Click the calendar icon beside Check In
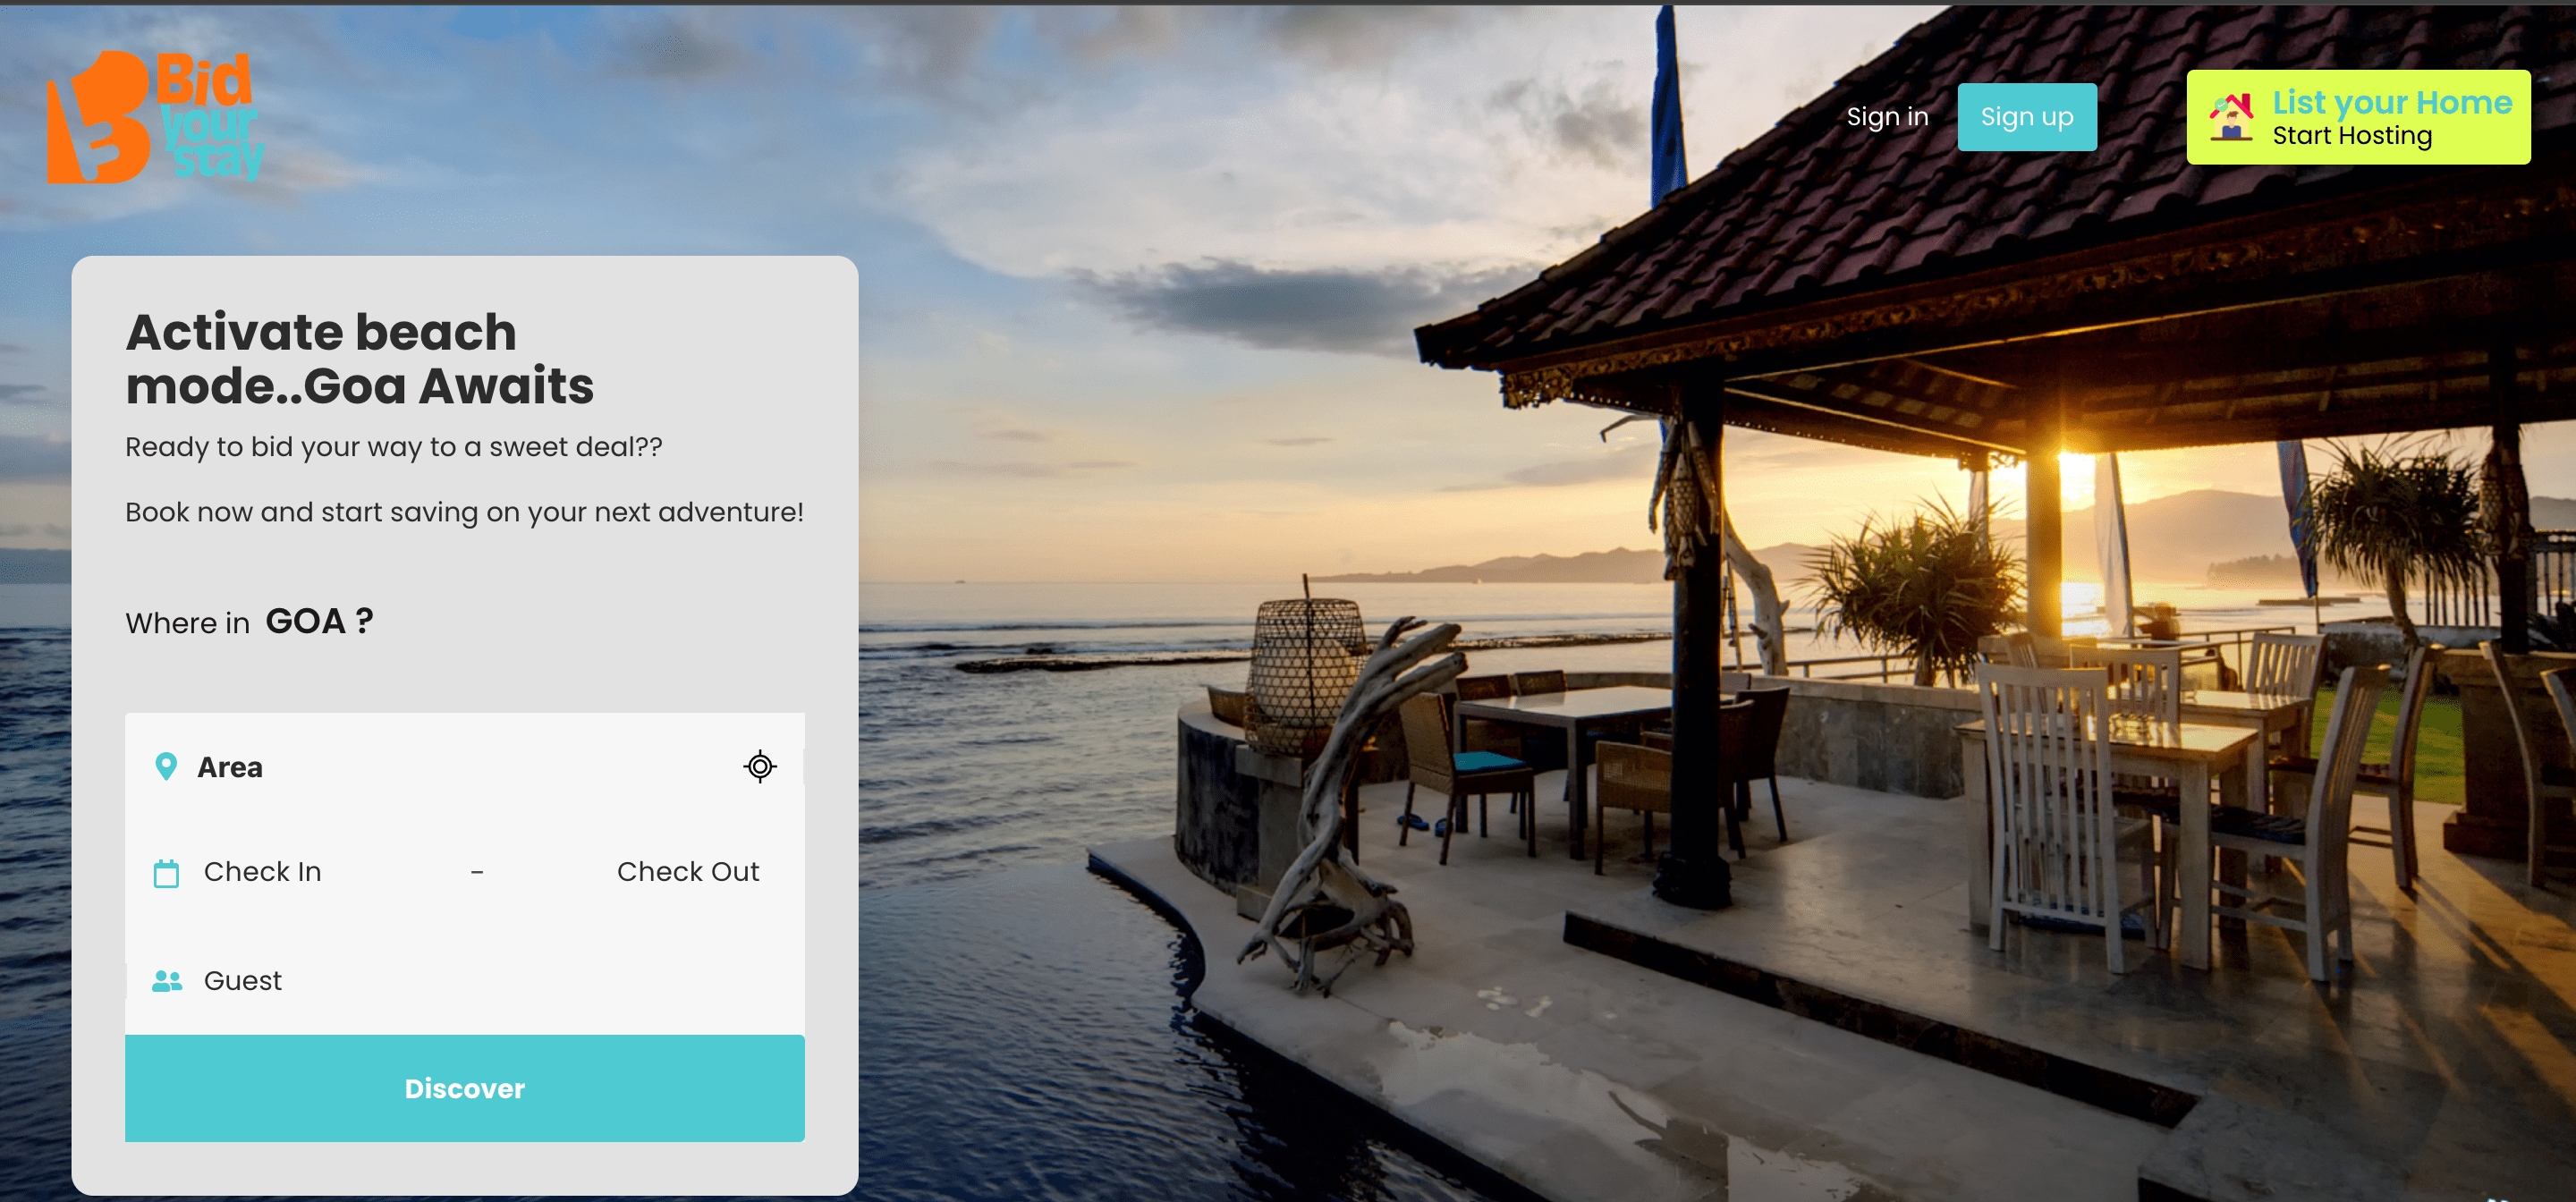 166,873
